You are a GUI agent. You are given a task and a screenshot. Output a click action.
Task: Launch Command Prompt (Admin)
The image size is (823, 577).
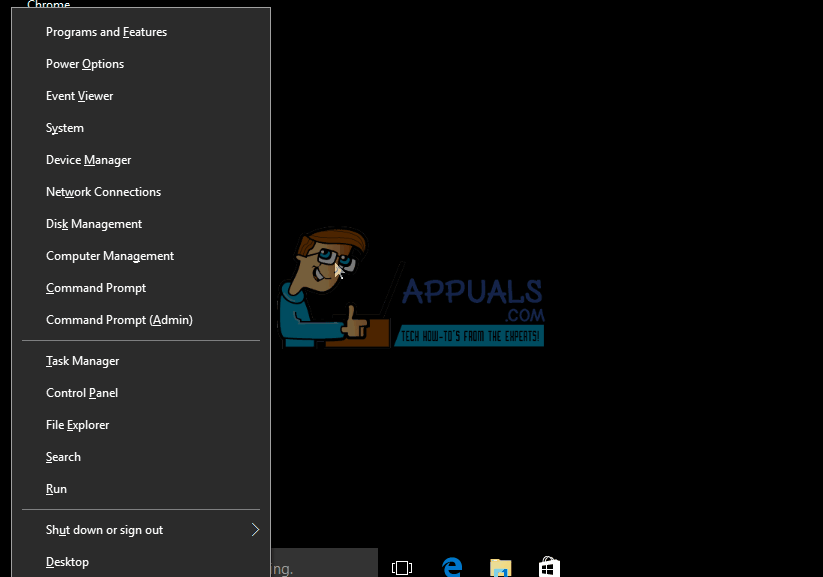click(119, 320)
